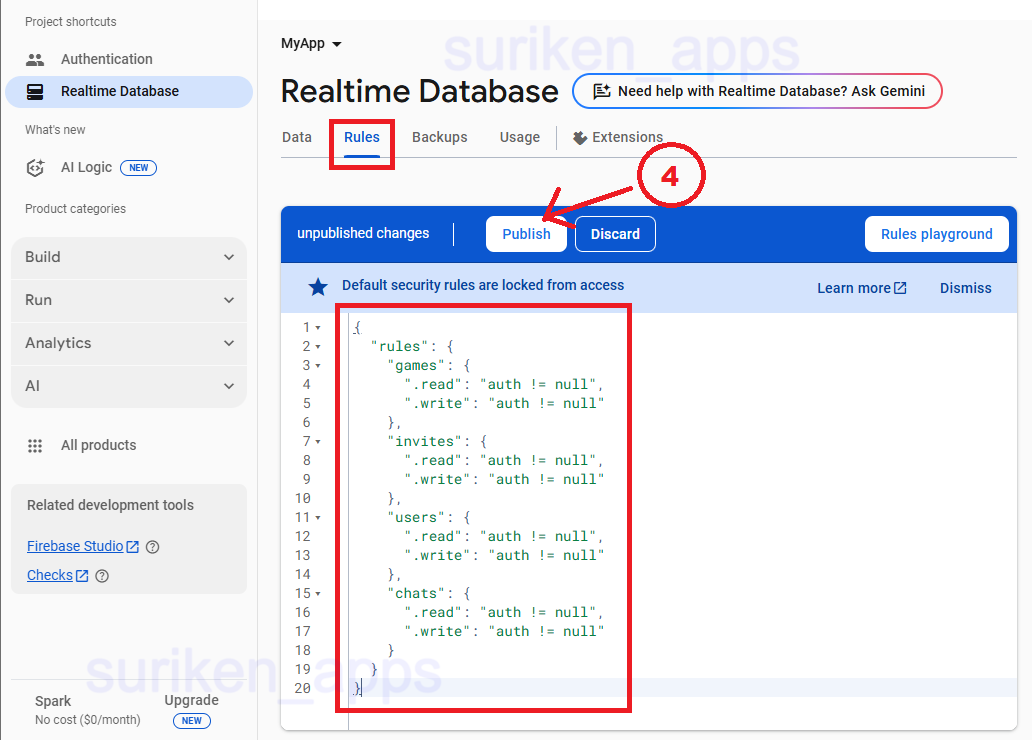The height and width of the screenshot is (740, 1032).
Task: Click help icon next to Firebase Studio
Action: [x=152, y=547]
